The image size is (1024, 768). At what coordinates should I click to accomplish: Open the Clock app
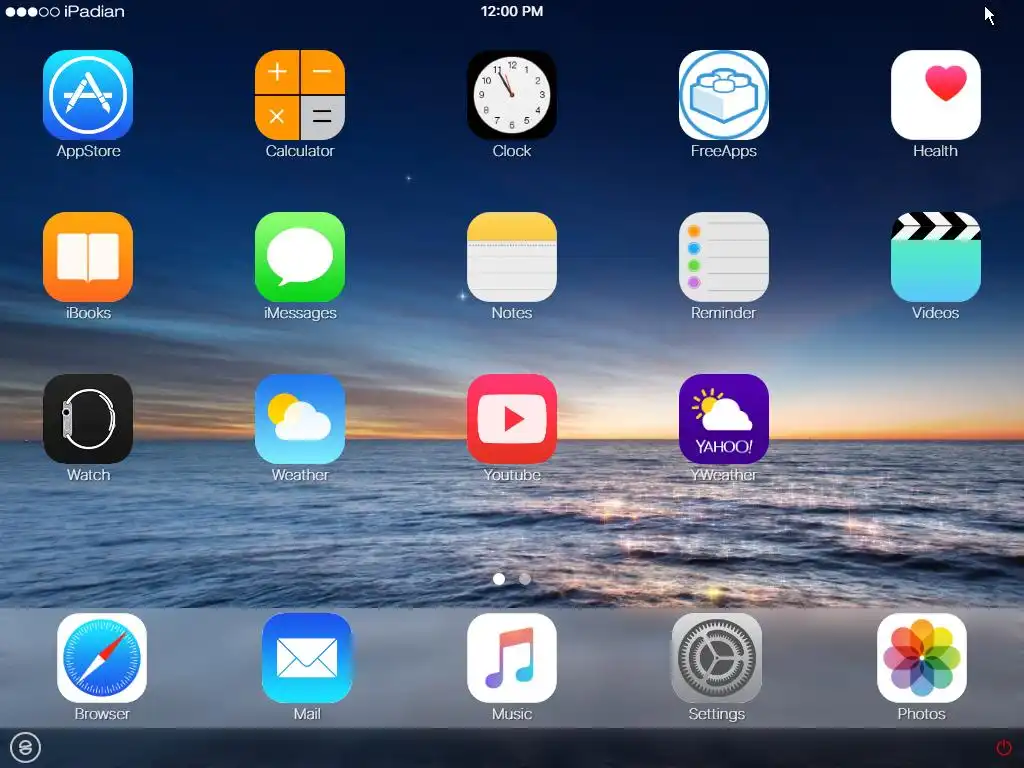pyautogui.click(x=512, y=95)
